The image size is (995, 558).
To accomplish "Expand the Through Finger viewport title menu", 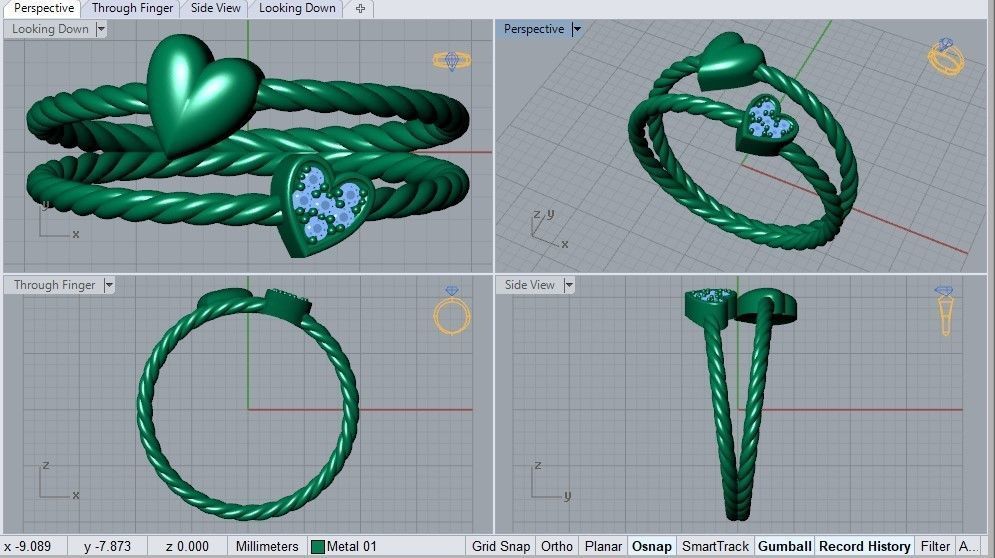I will pos(109,285).
